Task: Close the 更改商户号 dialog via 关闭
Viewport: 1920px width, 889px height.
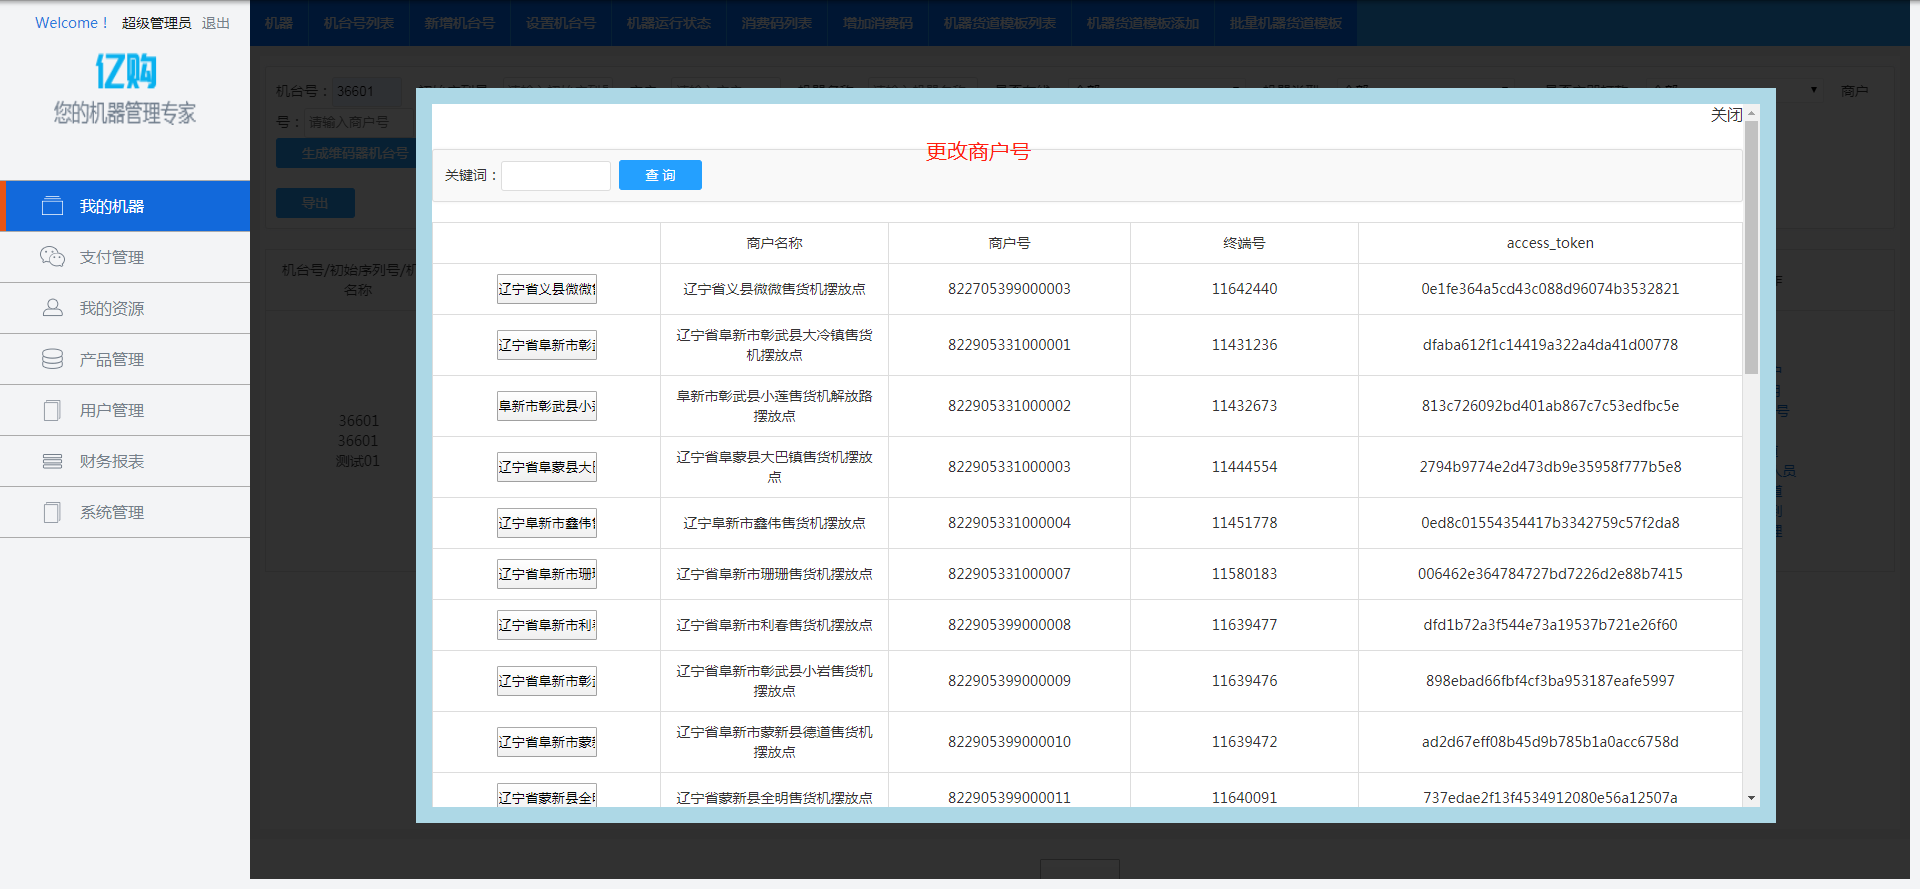Action: pos(1725,115)
